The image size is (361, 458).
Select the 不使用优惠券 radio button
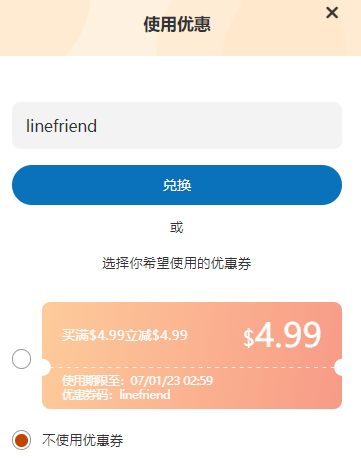(x=22, y=440)
